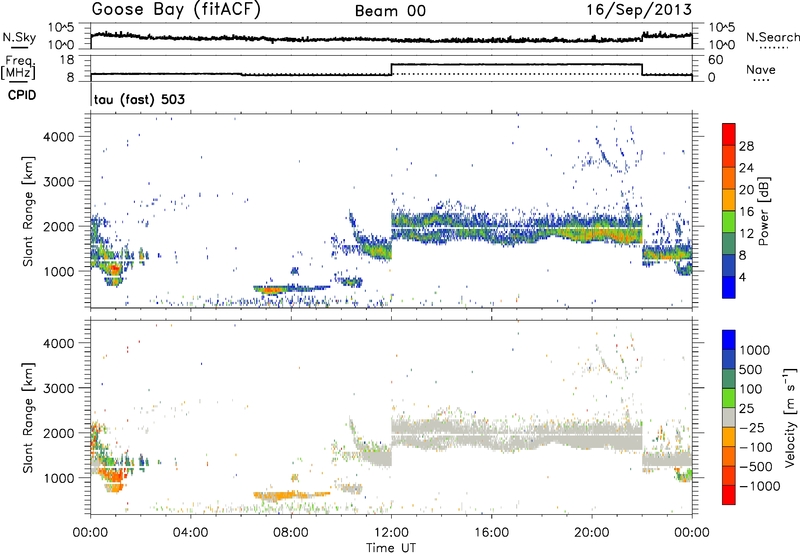Click the red top segment of Power colorbar
This screenshot has height=554, width=800.
coord(729,134)
